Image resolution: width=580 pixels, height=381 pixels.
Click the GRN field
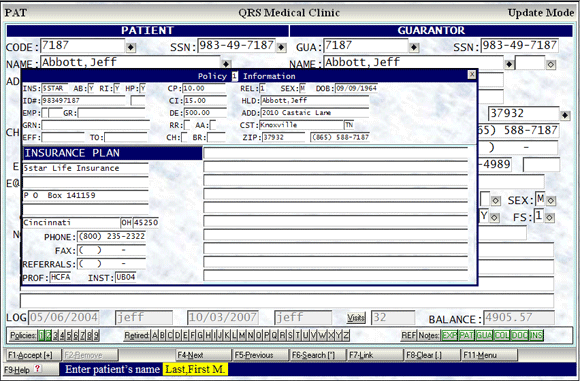coord(95,125)
